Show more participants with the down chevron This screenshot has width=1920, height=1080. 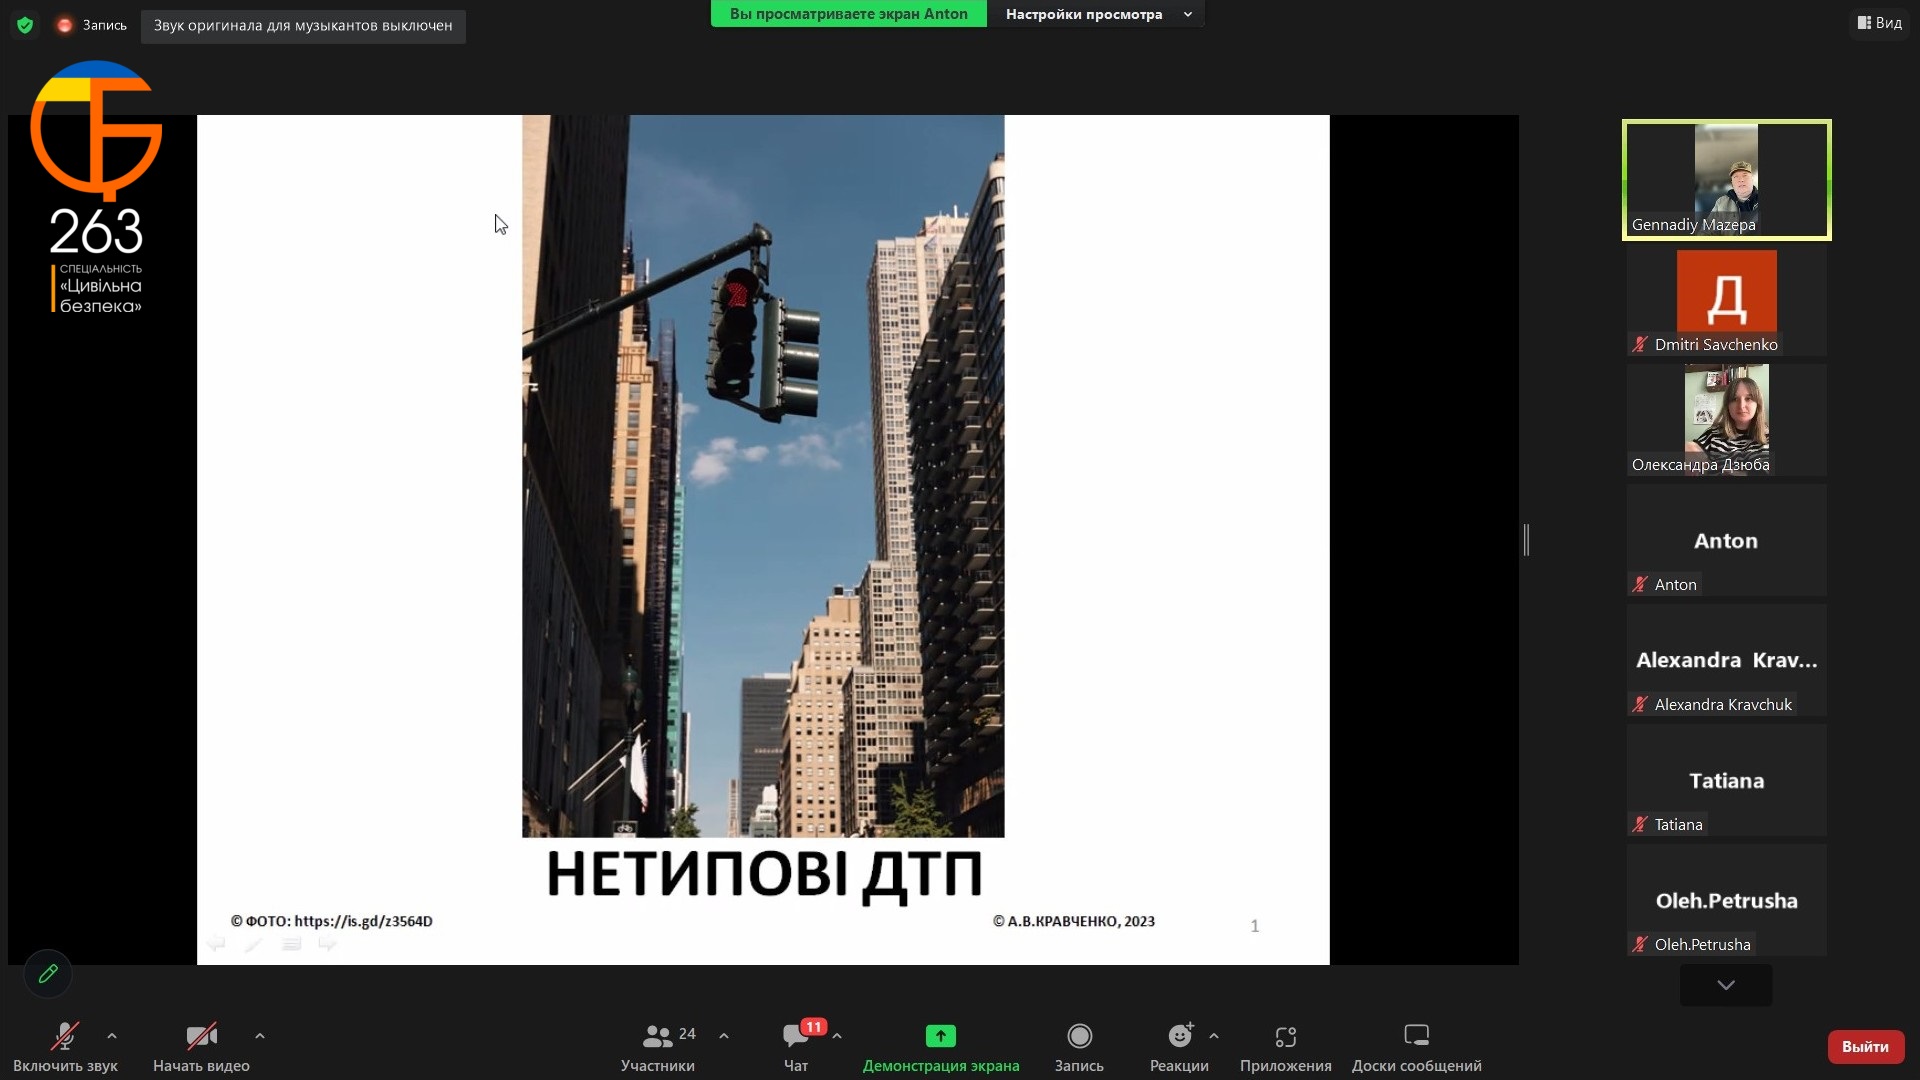[x=1726, y=985]
